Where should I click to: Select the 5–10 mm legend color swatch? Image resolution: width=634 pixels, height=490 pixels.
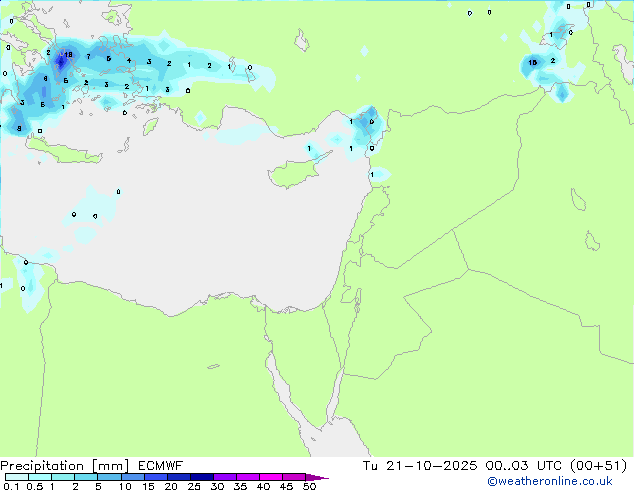[109, 477]
